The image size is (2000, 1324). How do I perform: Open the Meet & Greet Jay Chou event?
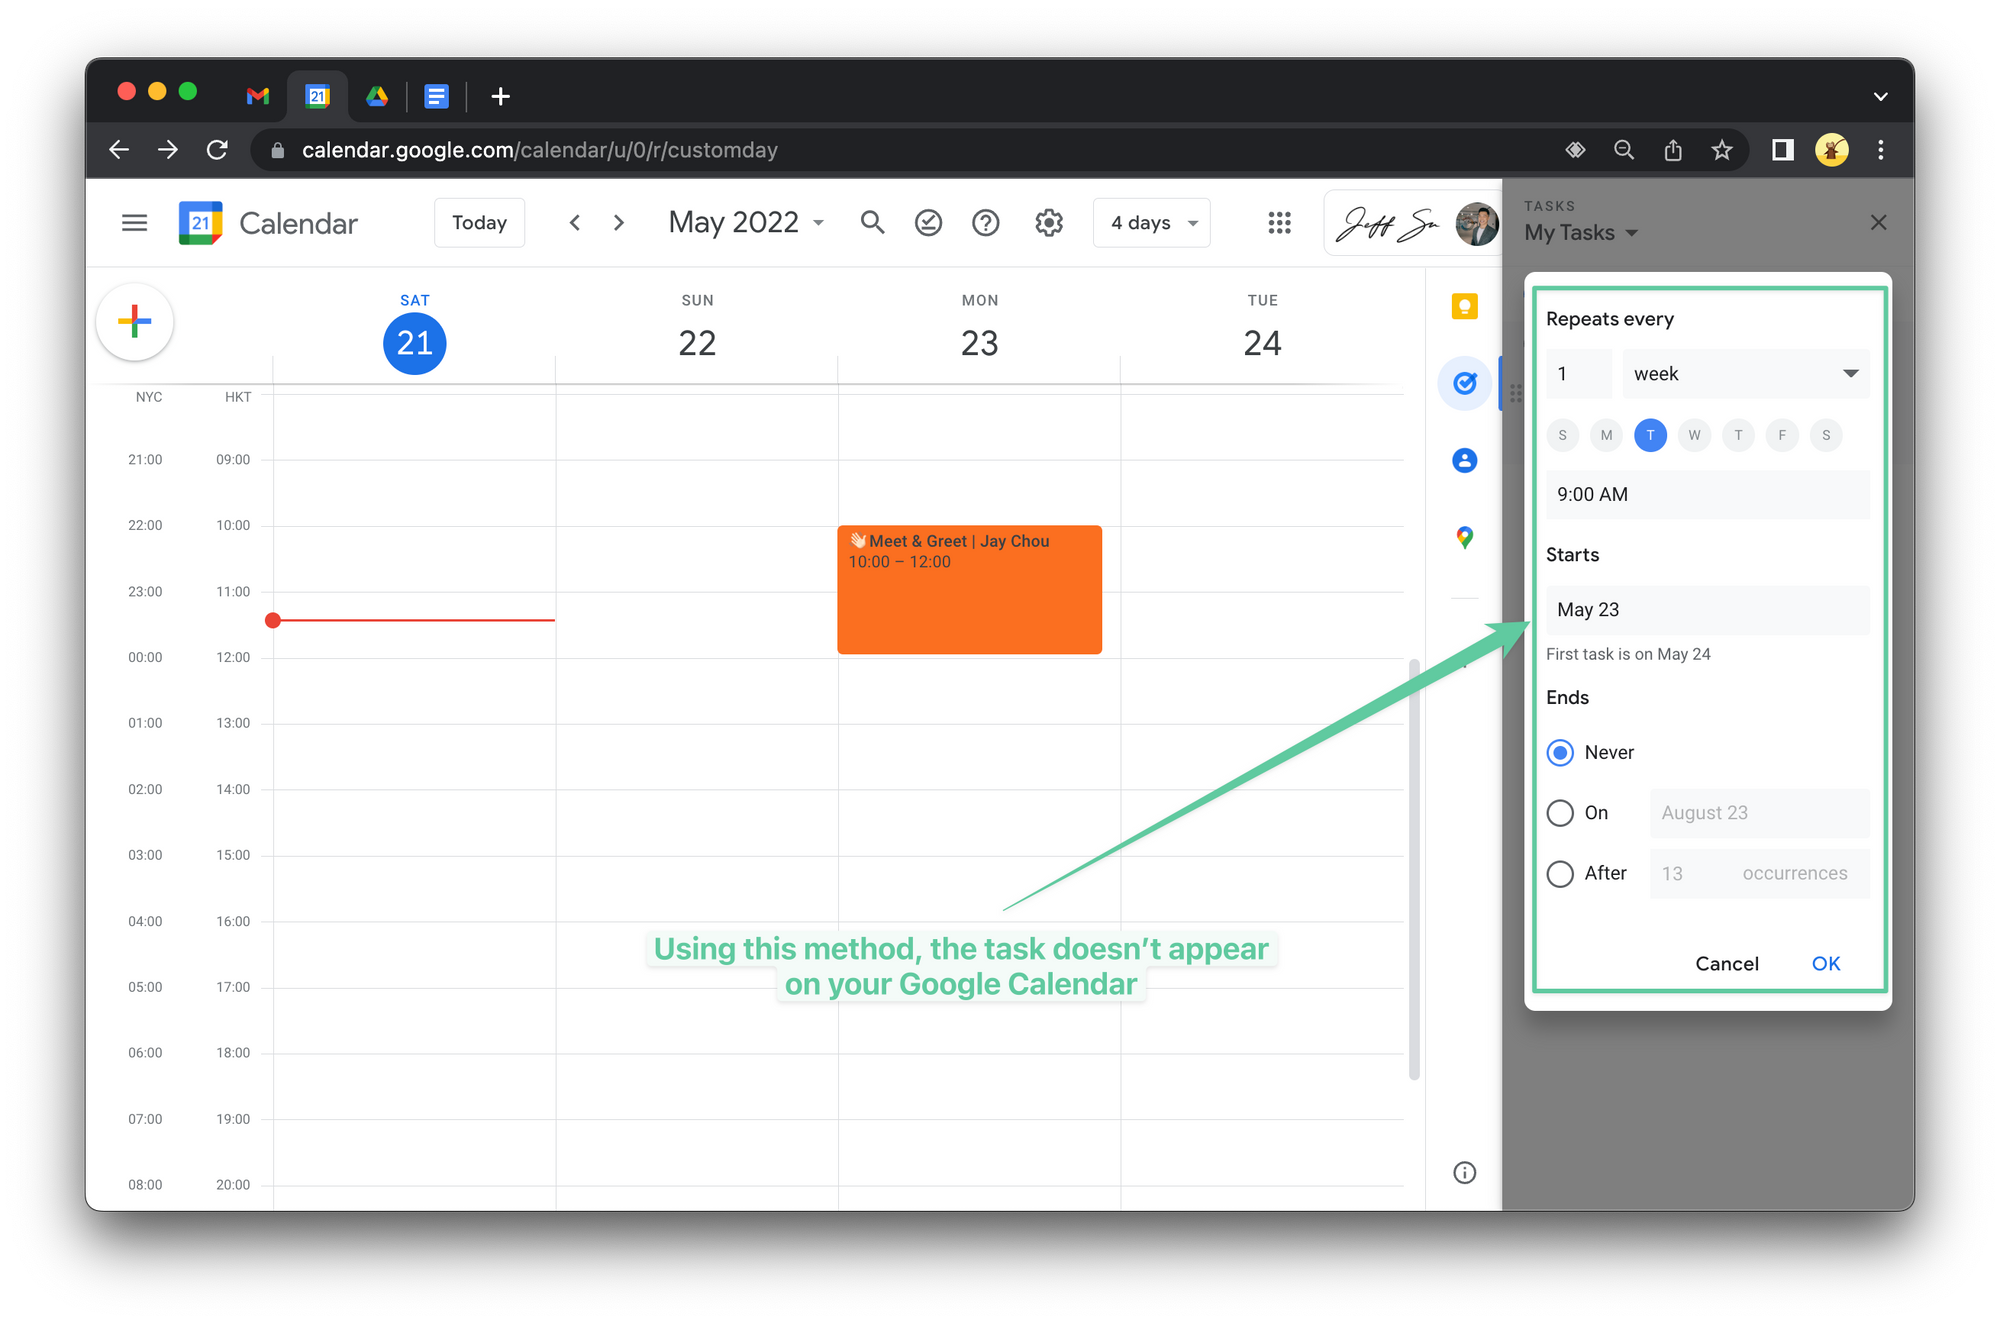969,590
